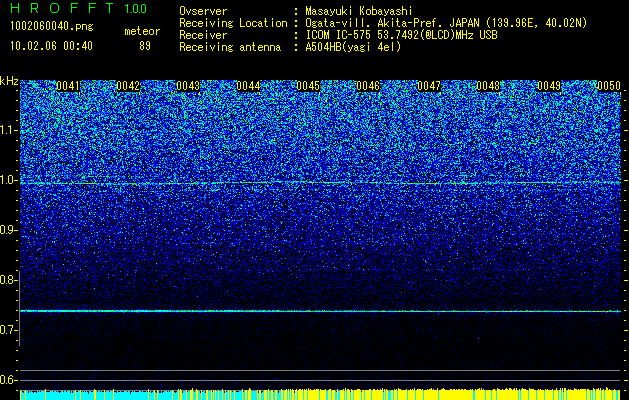Click the 0.9 frequency axis label

(7, 230)
